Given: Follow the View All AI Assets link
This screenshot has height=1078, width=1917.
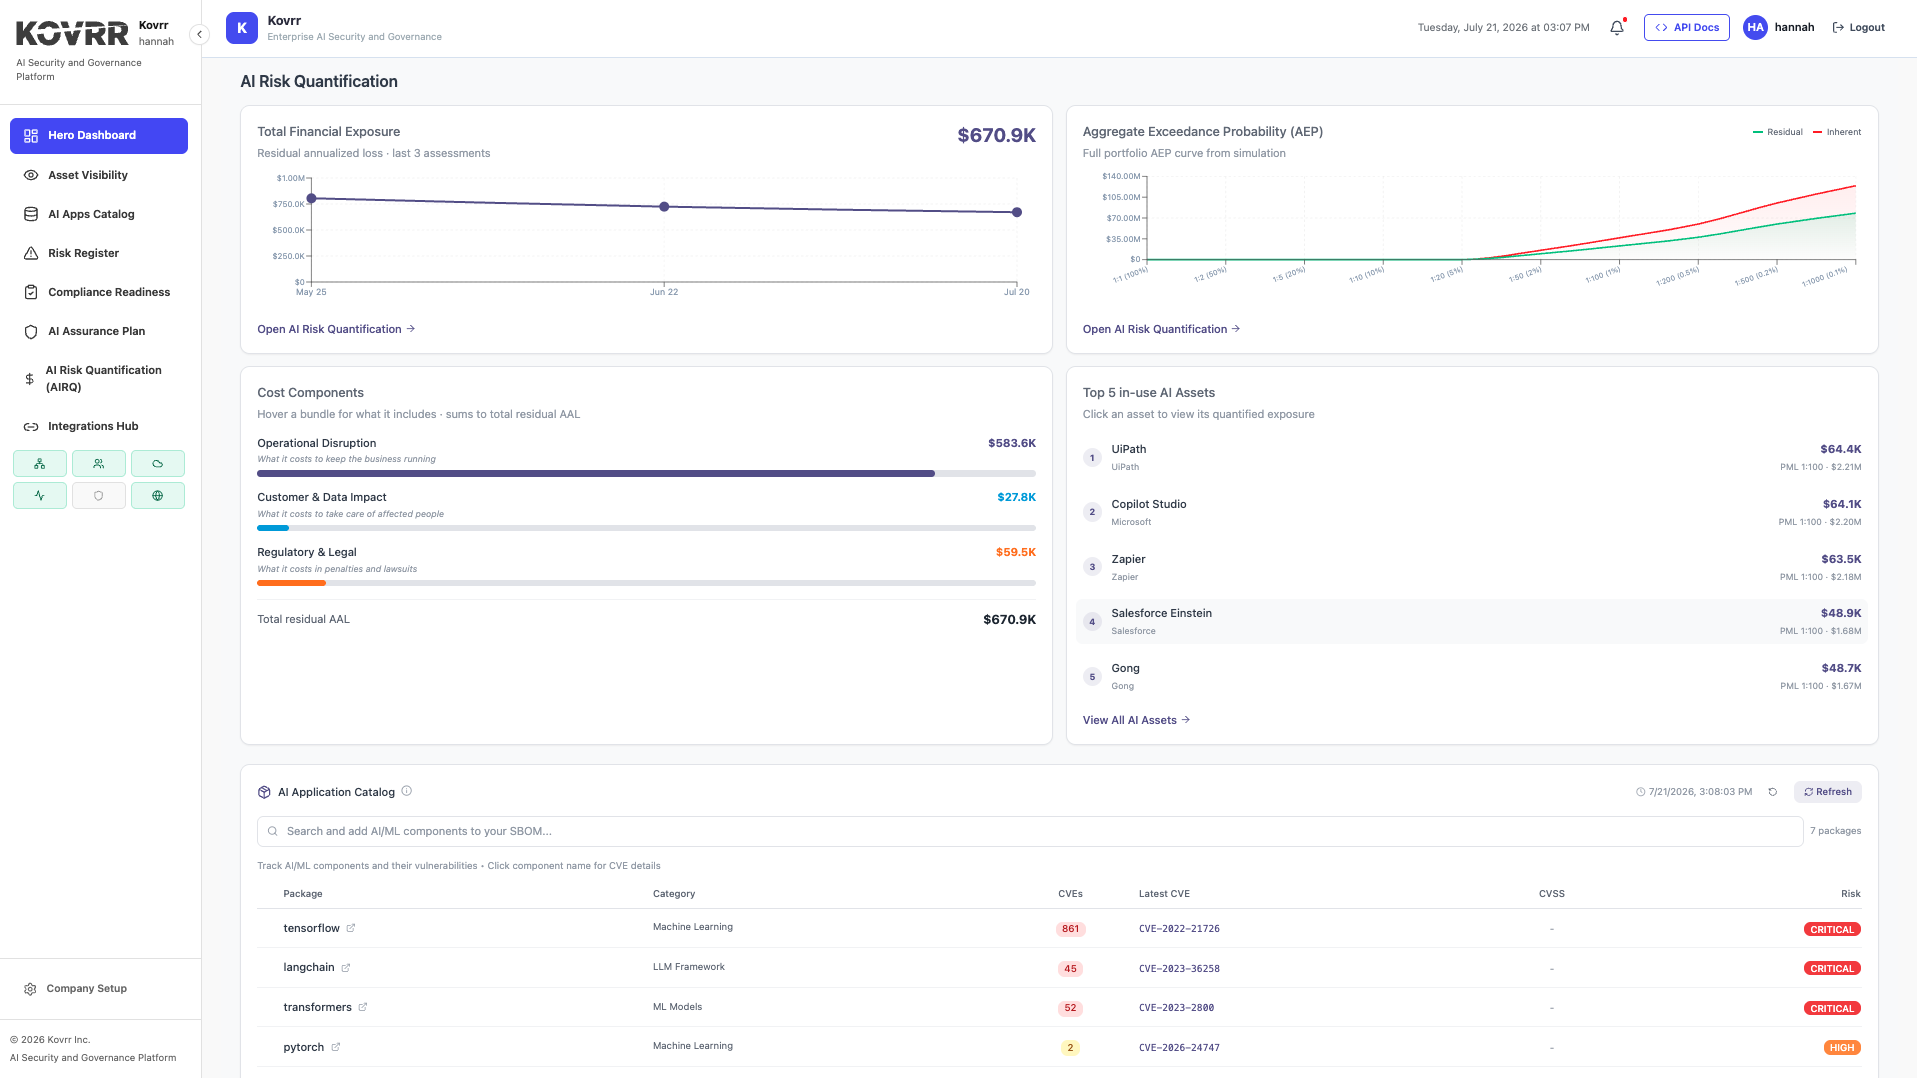Looking at the screenshot, I should point(1136,720).
